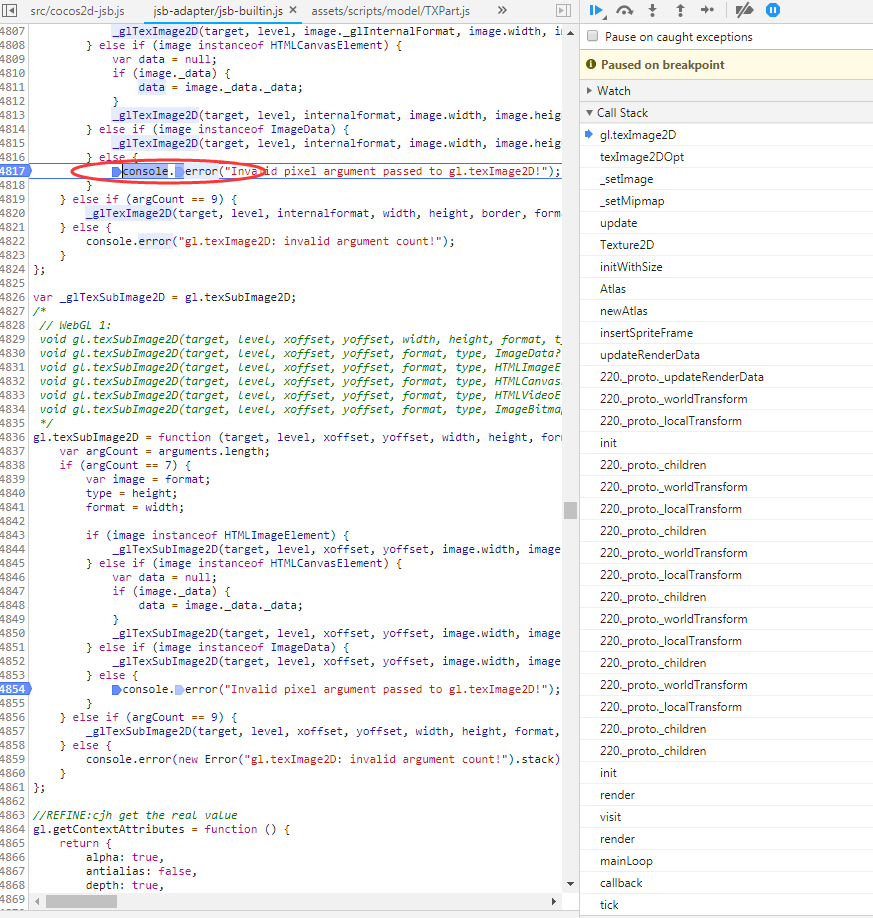Viewport: 873px width, 918px height.
Task: Select gl.texImage2D call stack frame
Action: tap(726, 135)
